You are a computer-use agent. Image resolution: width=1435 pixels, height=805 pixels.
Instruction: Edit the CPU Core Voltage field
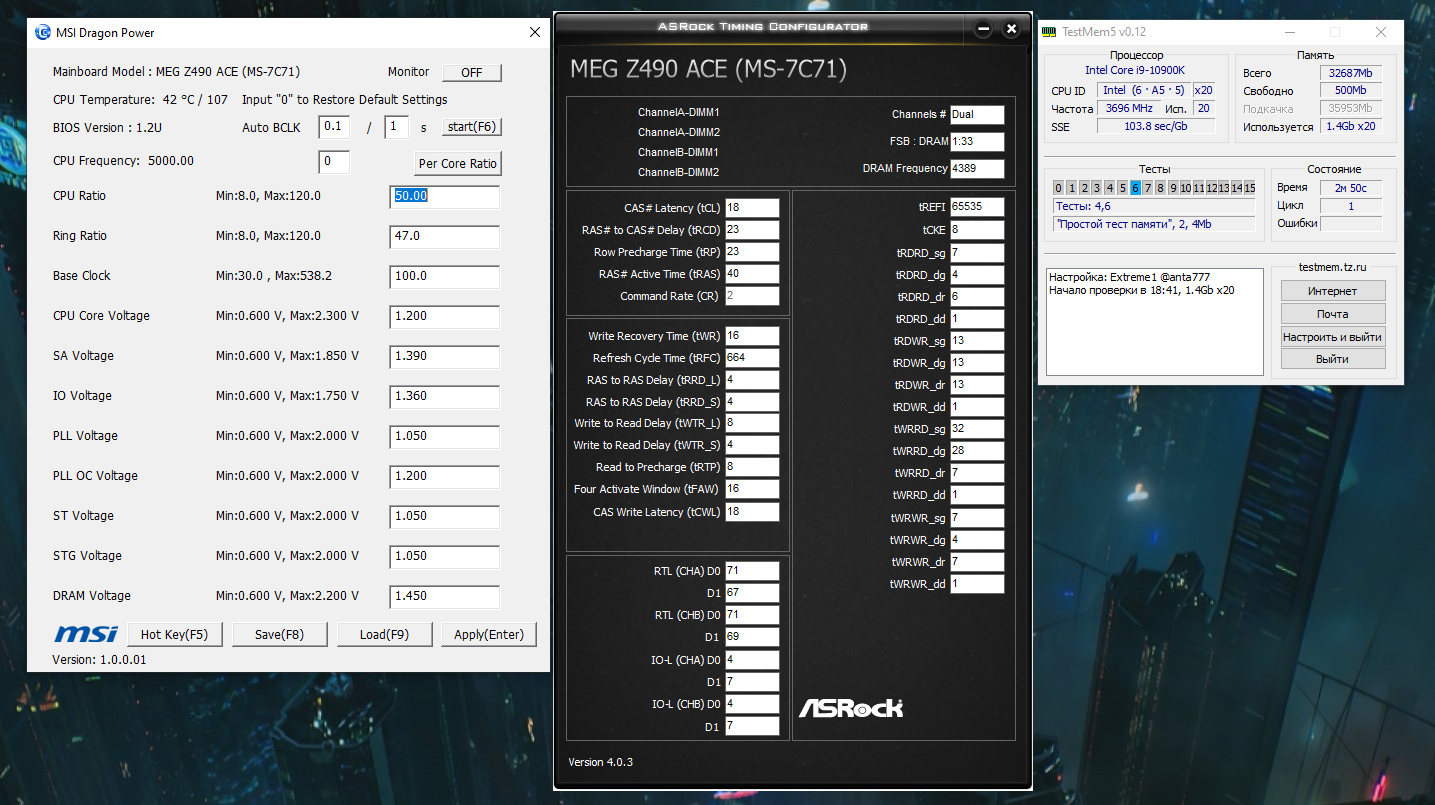pos(445,317)
